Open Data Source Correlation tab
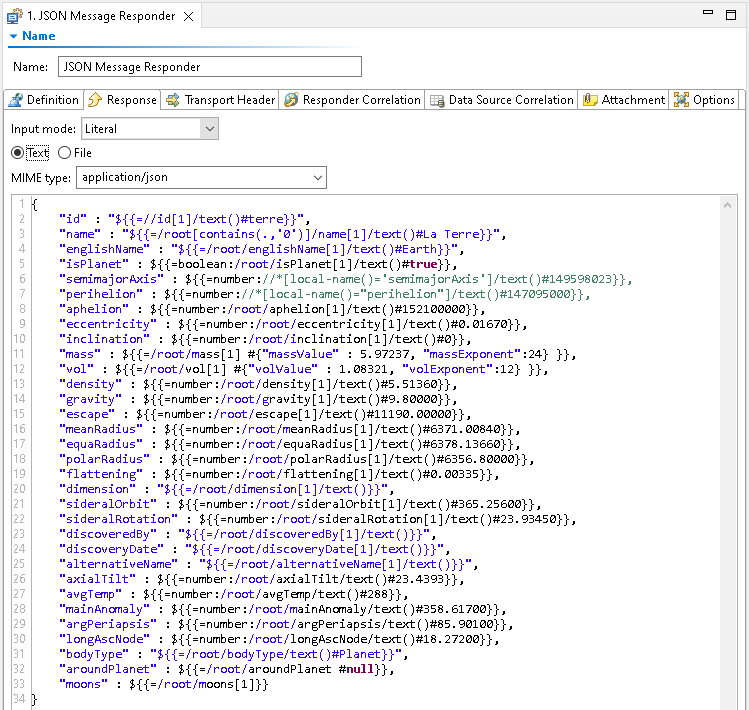Viewport: 749px width, 710px height. point(502,100)
